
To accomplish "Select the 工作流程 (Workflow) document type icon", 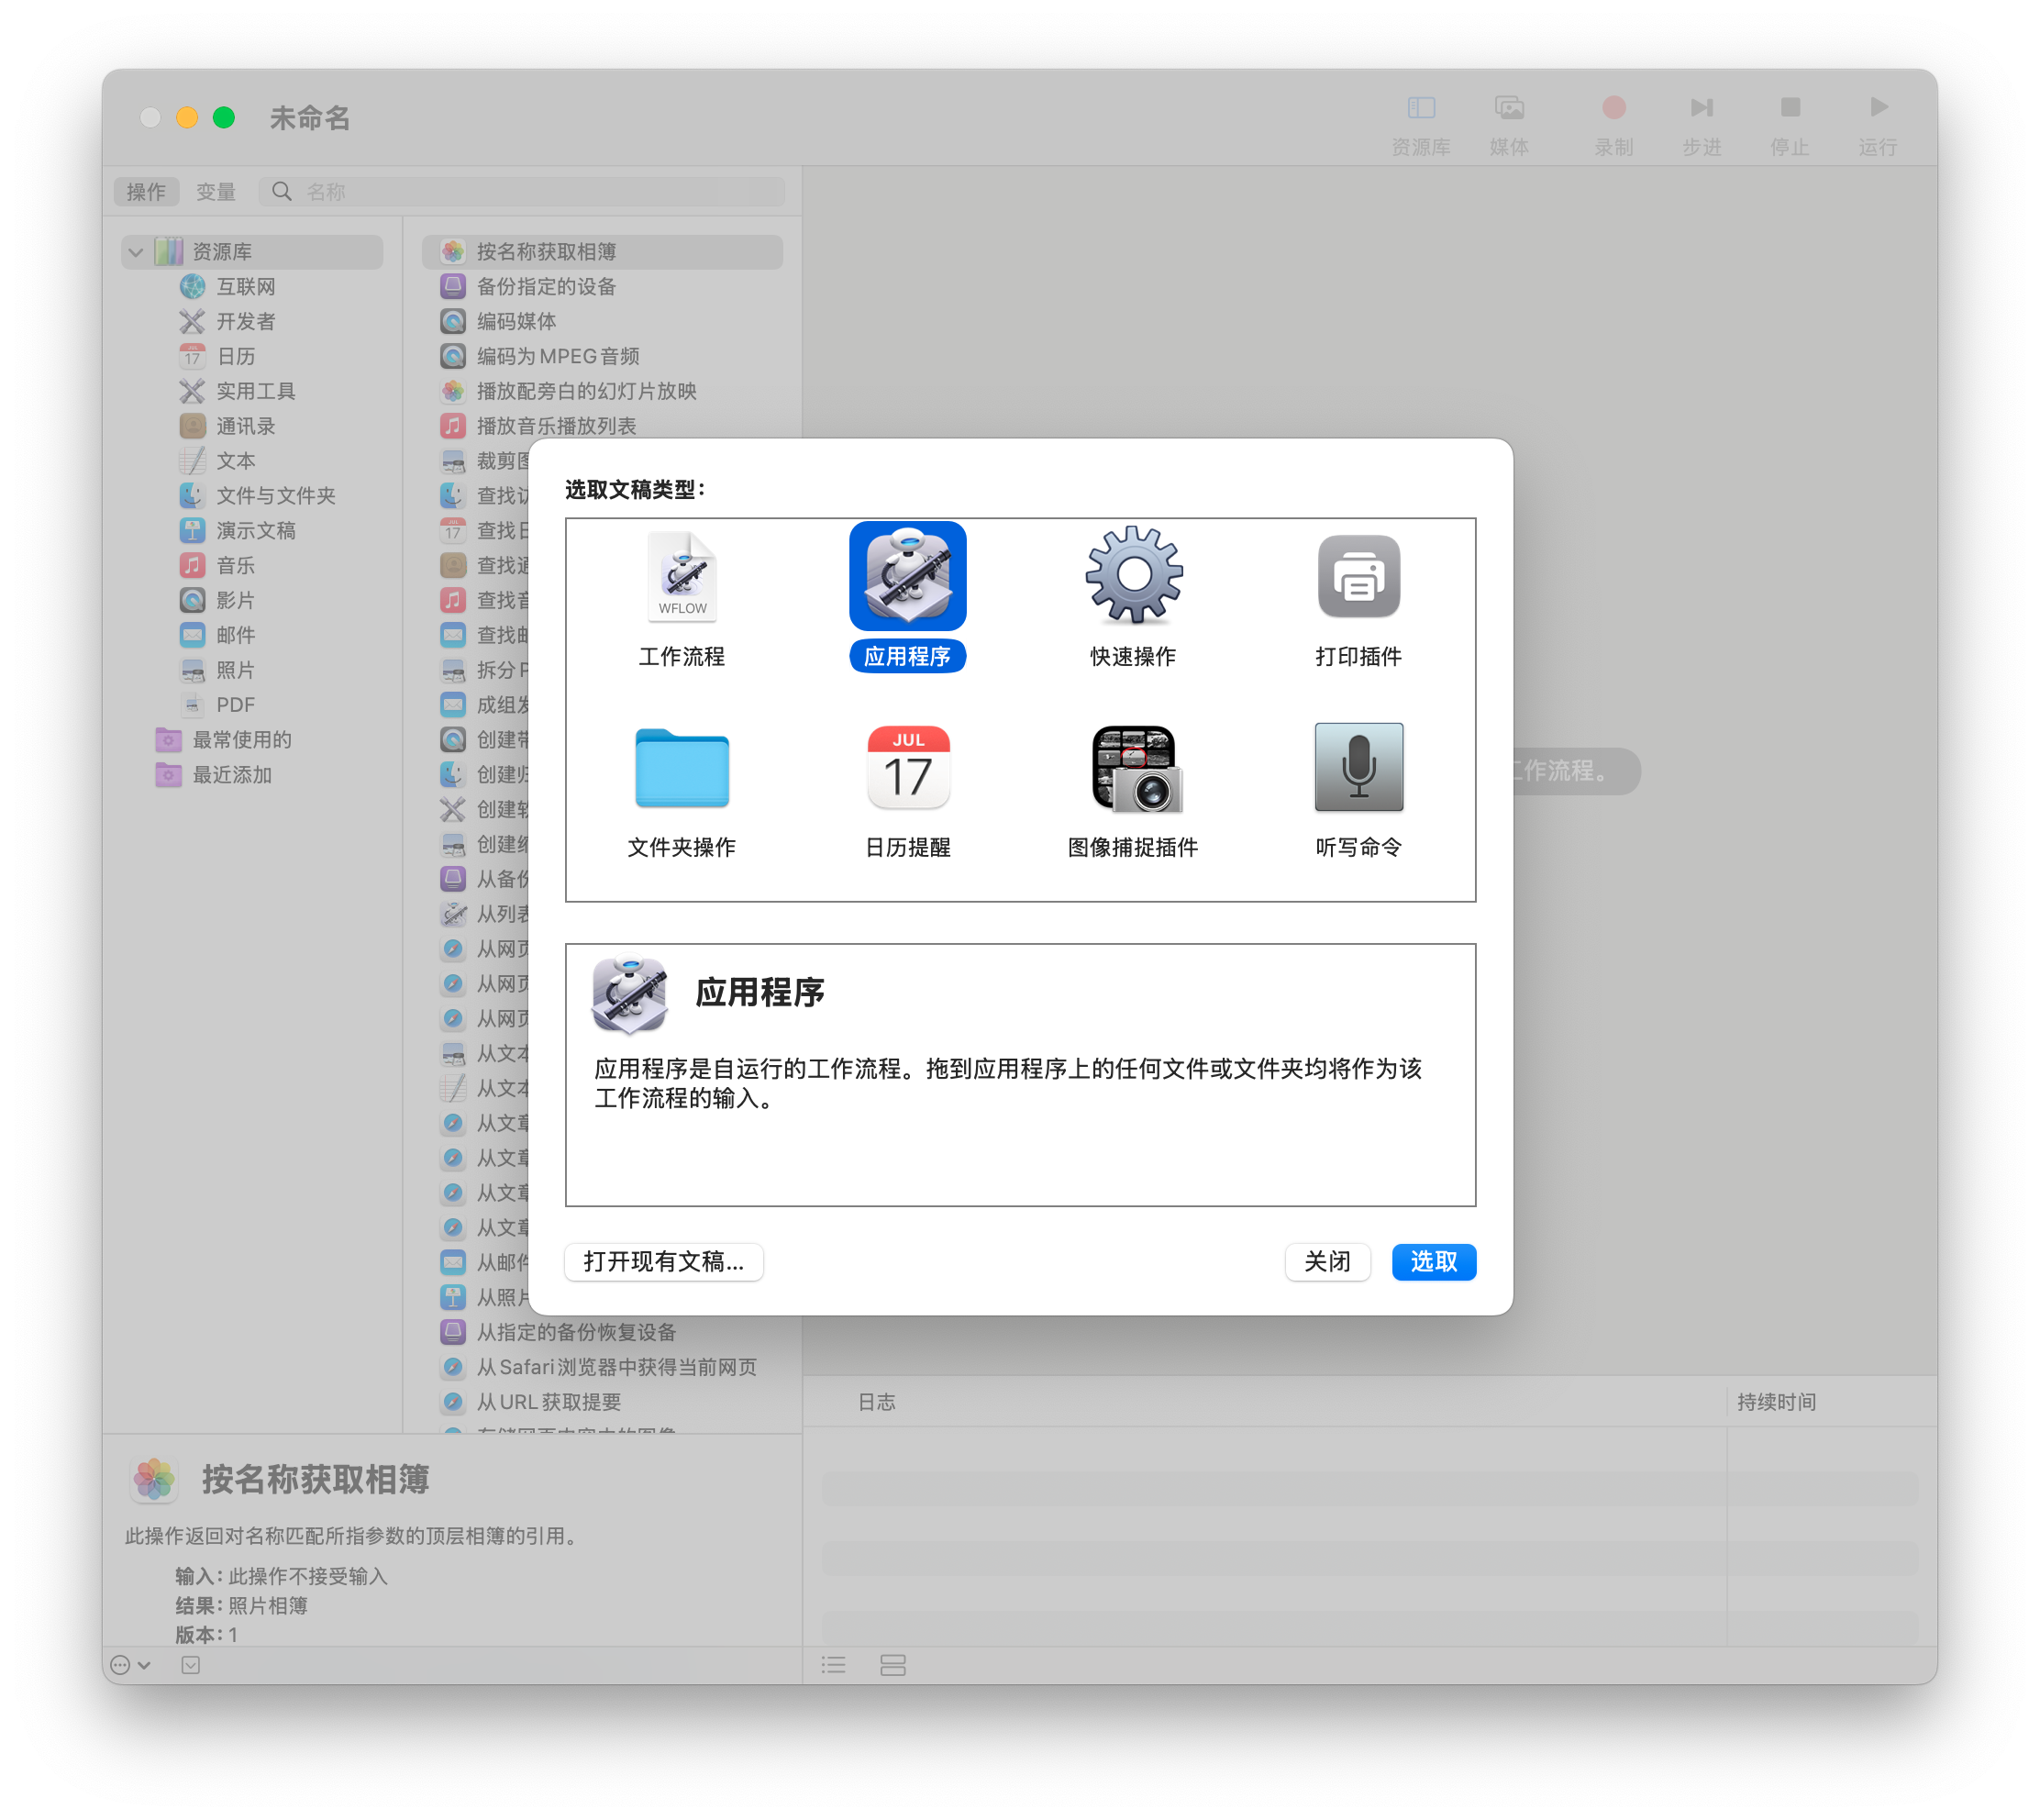I will point(682,577).
